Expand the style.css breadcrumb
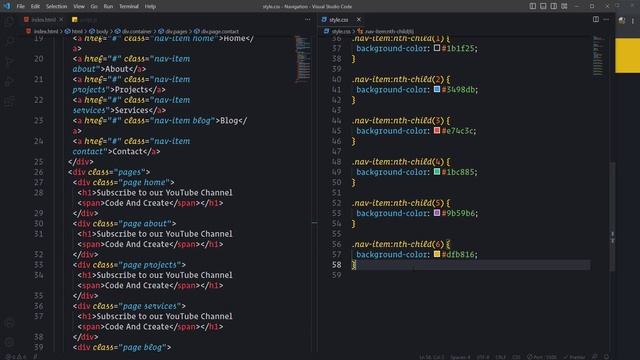This screenshot has width=640, height=360. point(337,31)
